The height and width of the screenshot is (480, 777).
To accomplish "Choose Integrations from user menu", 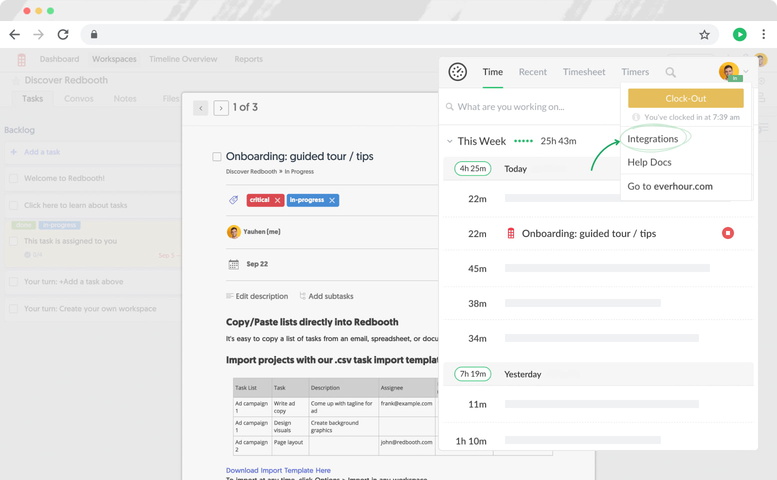I will [652, 139].
